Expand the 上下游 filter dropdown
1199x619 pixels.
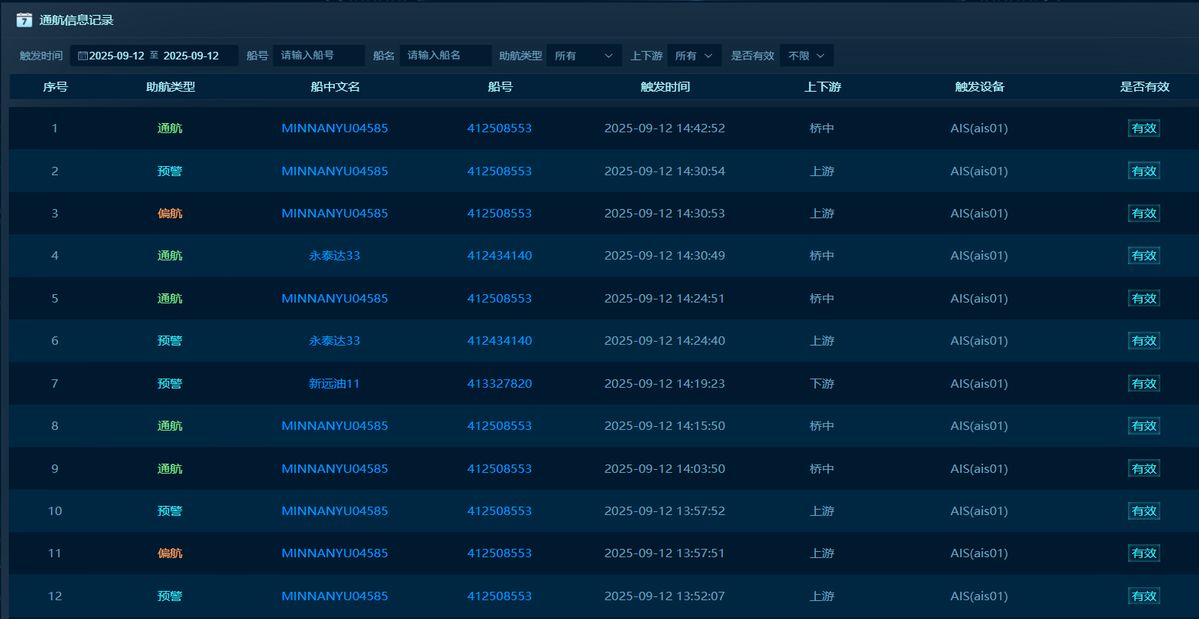tap(694, 56)
